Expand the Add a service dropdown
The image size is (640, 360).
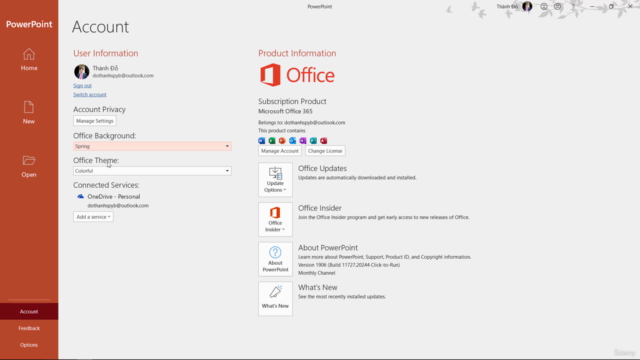coord(93,217)
